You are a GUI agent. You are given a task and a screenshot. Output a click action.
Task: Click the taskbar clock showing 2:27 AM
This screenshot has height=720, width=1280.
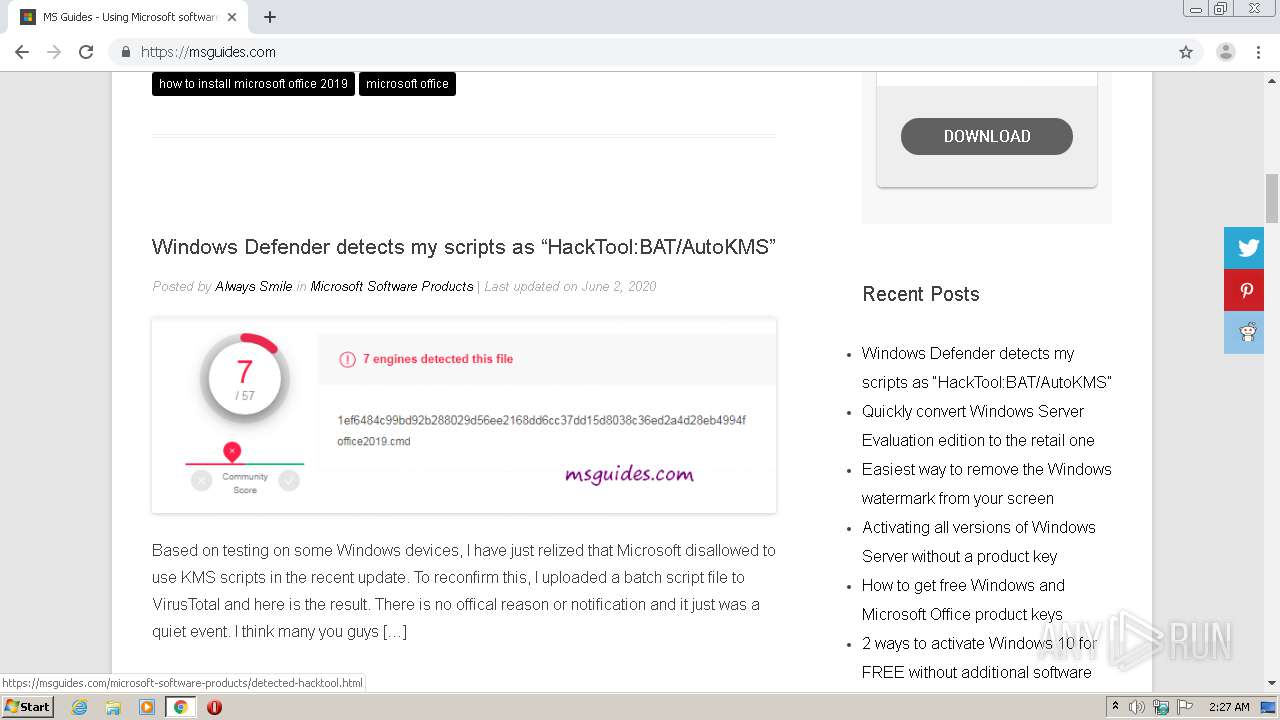[x=1229, y=707]
